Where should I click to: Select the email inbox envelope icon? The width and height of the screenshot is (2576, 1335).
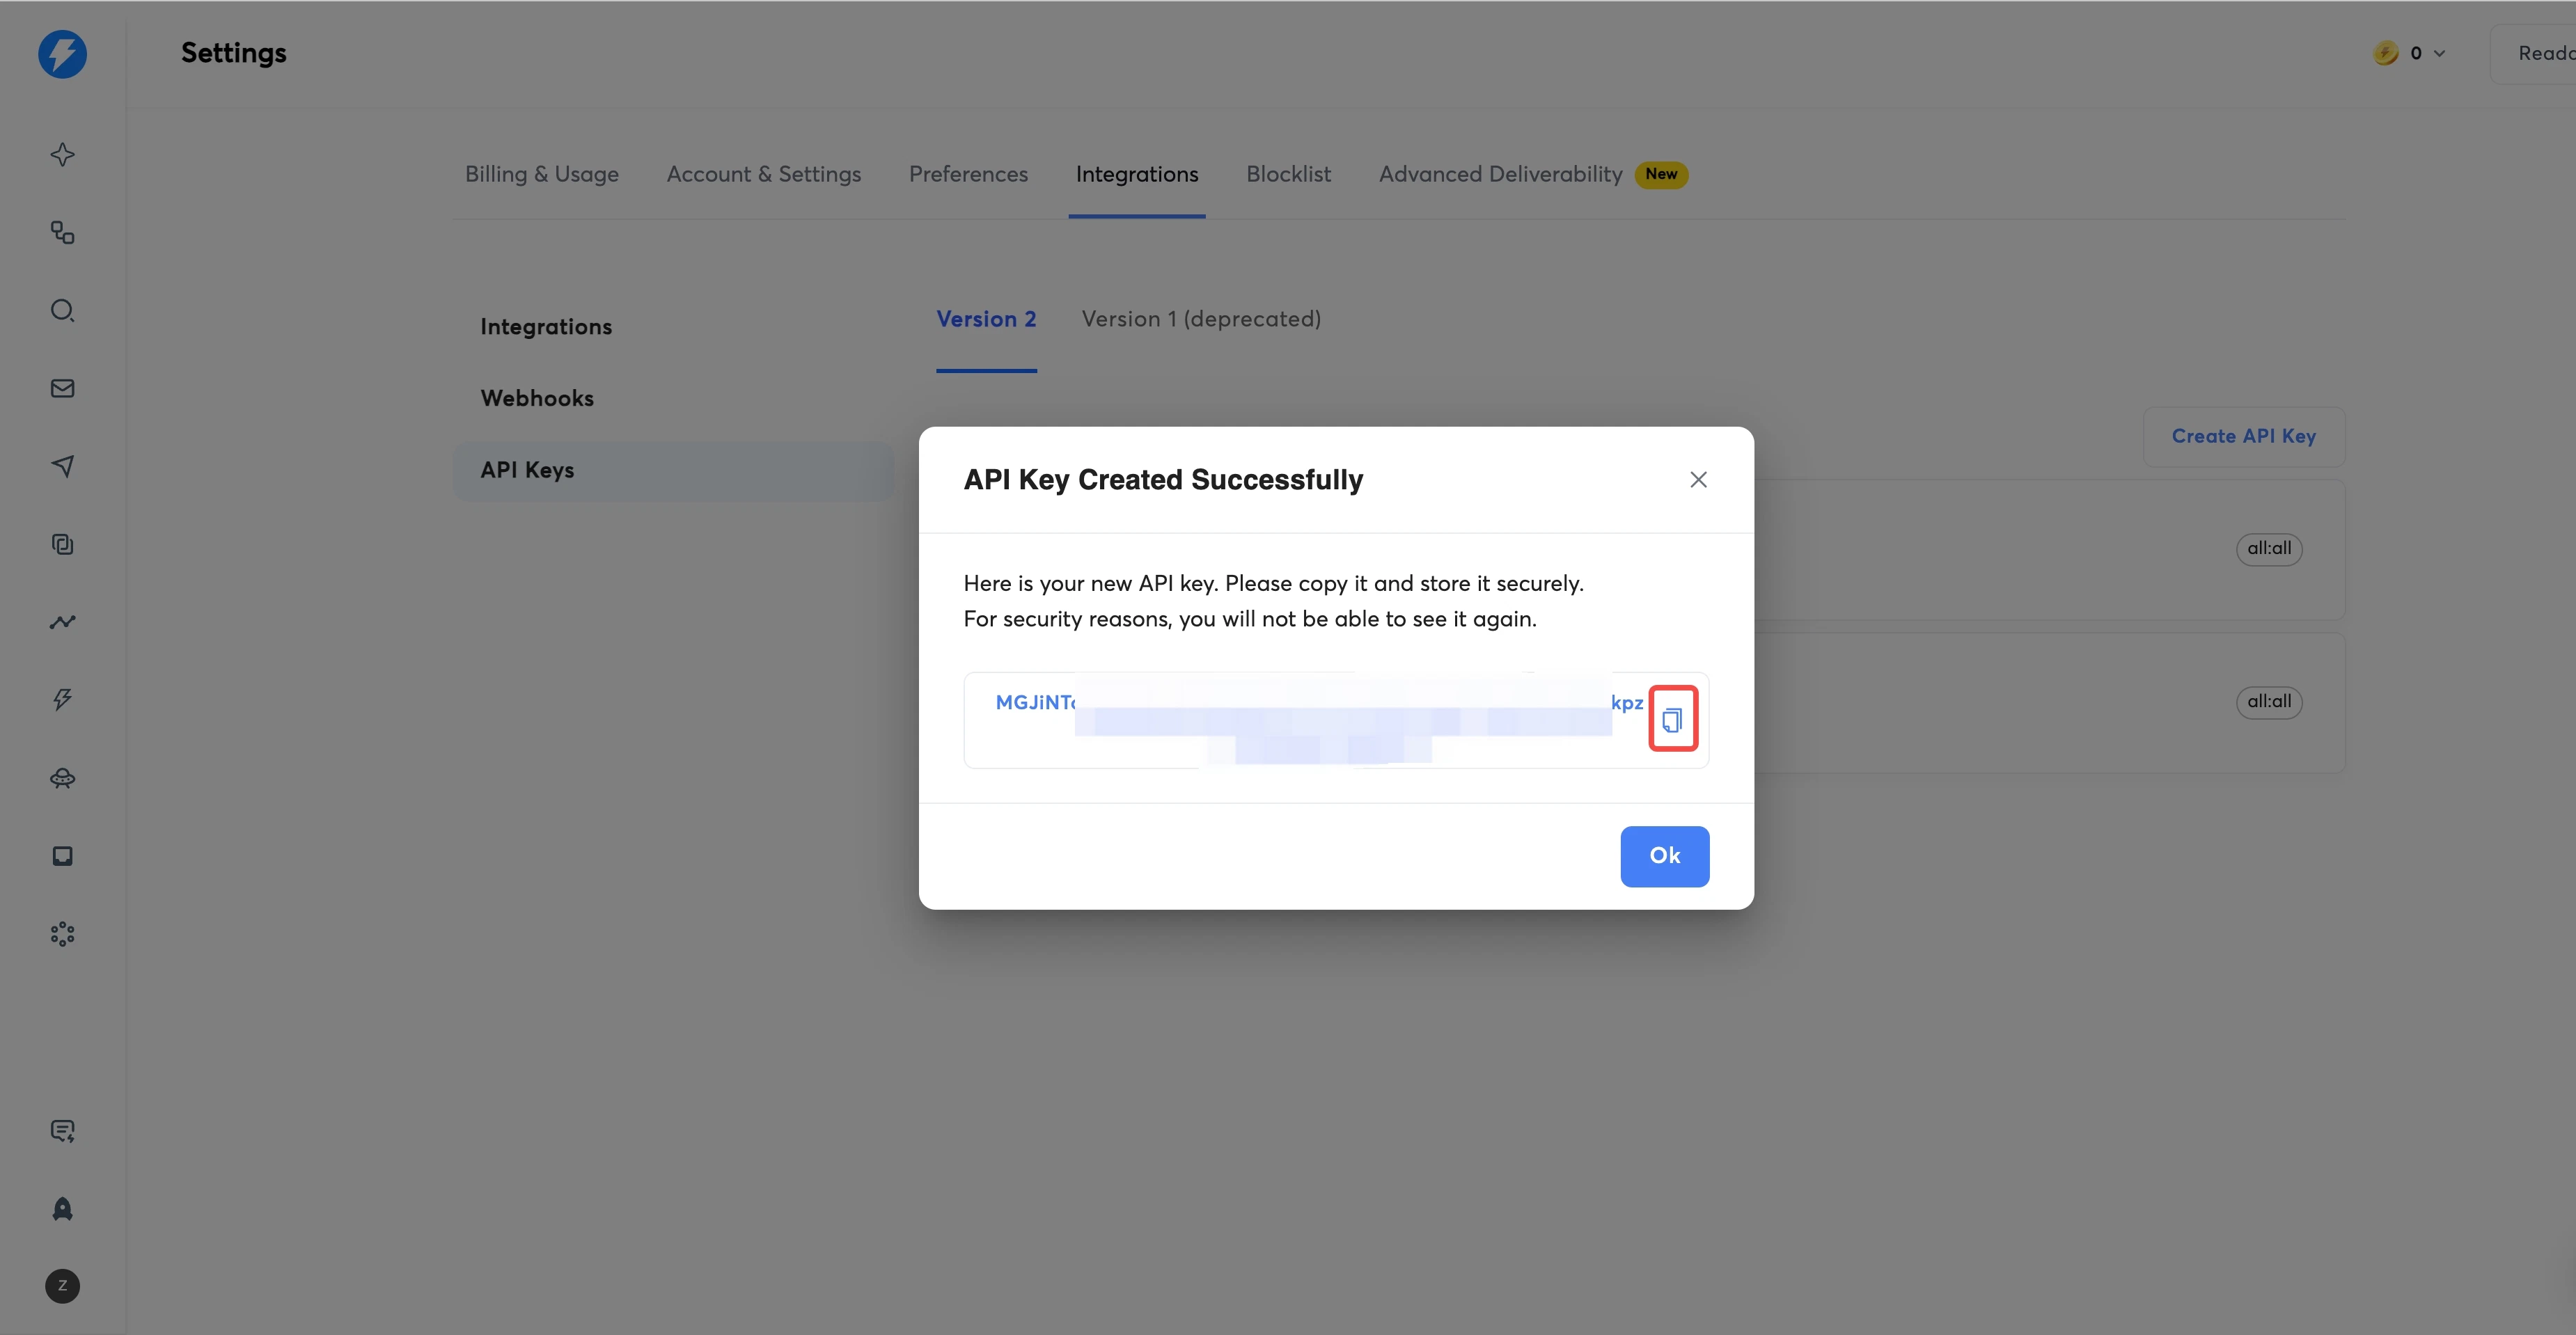(62, 388)
